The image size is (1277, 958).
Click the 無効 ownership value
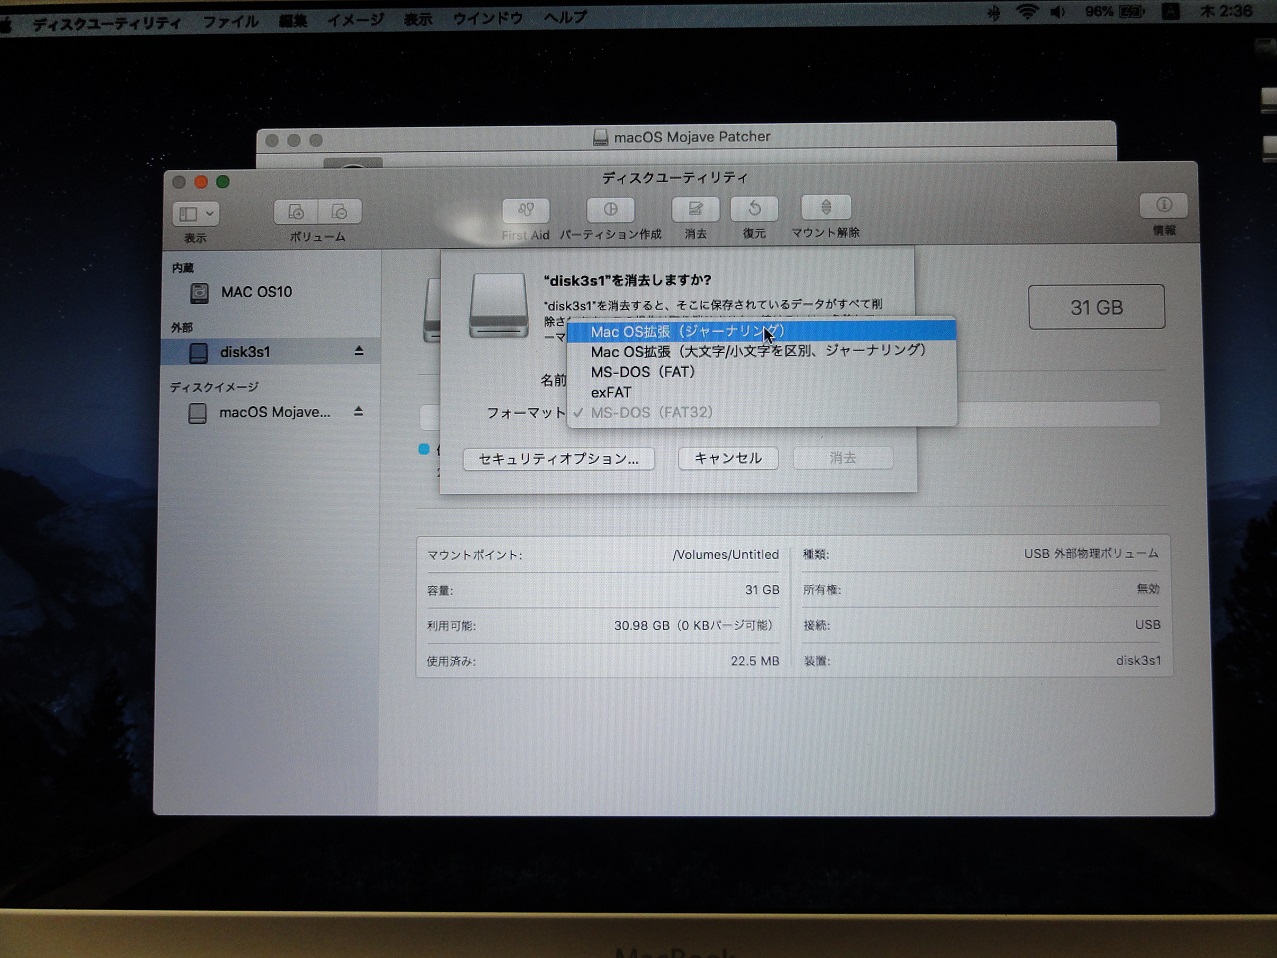pyautogui.click(x=1148, y=589)
